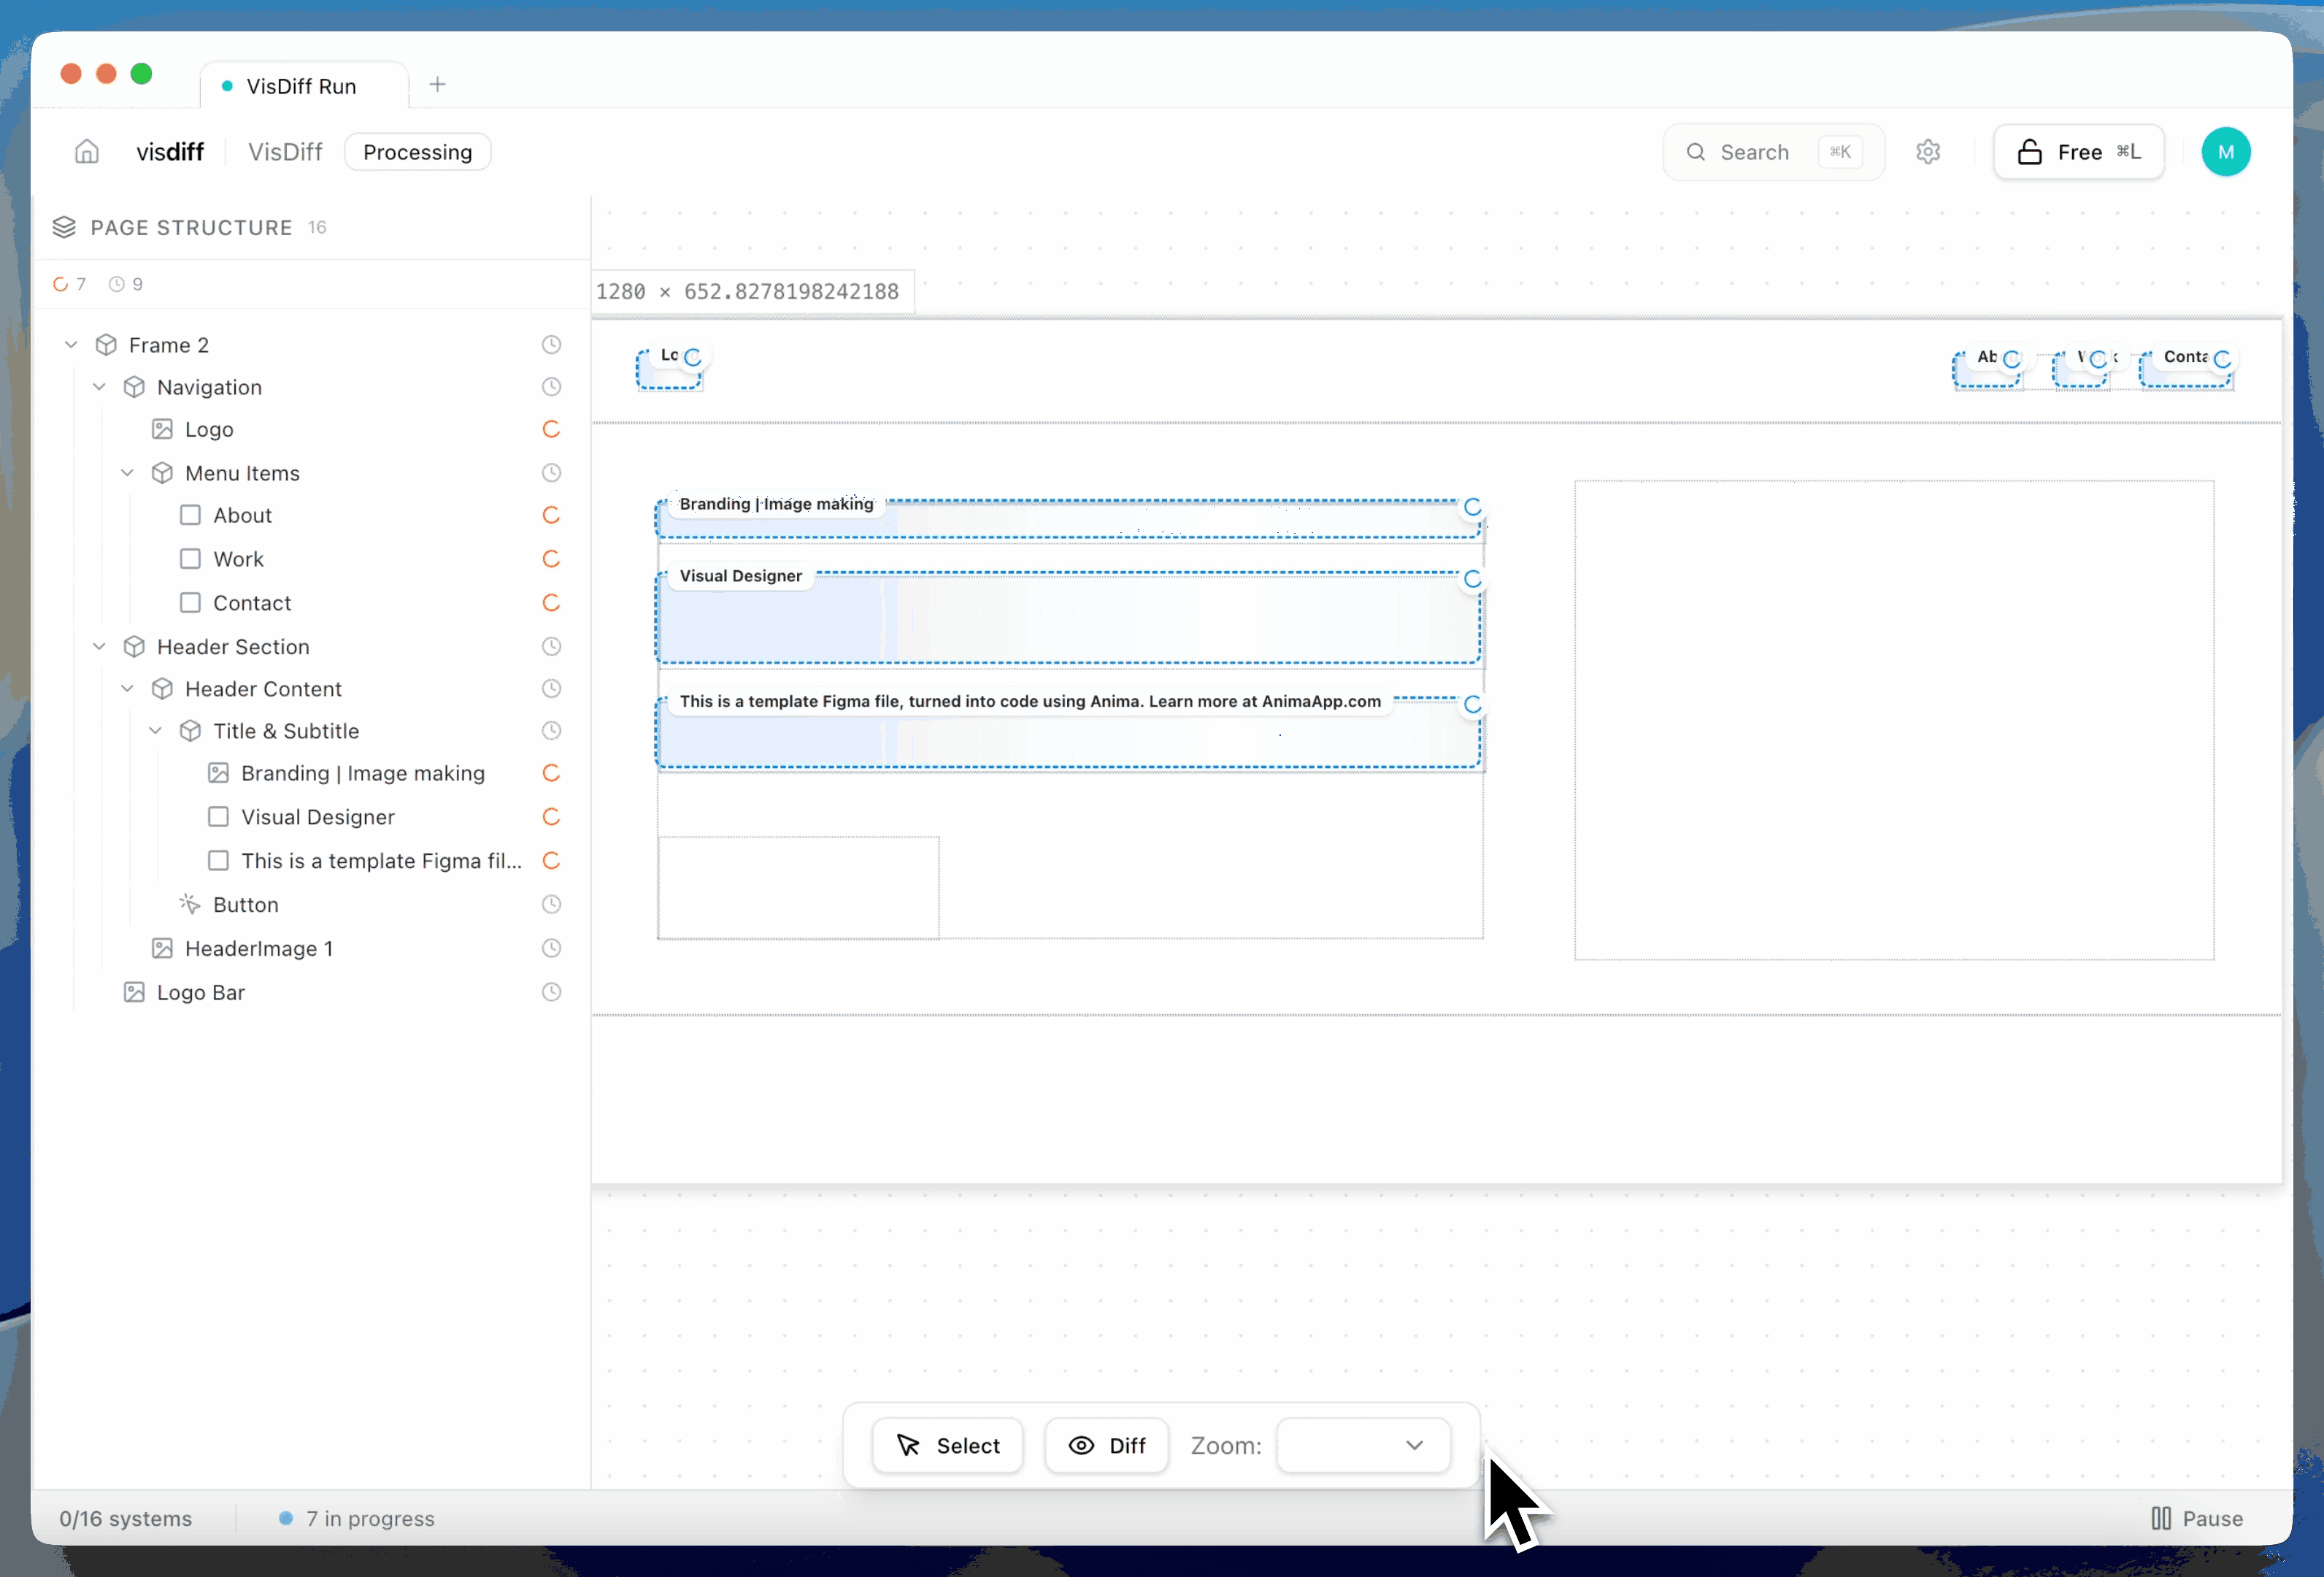2324x1577 pixels.
Task: Click the layers icon beside Page Structure
Action: coord(64,228)
